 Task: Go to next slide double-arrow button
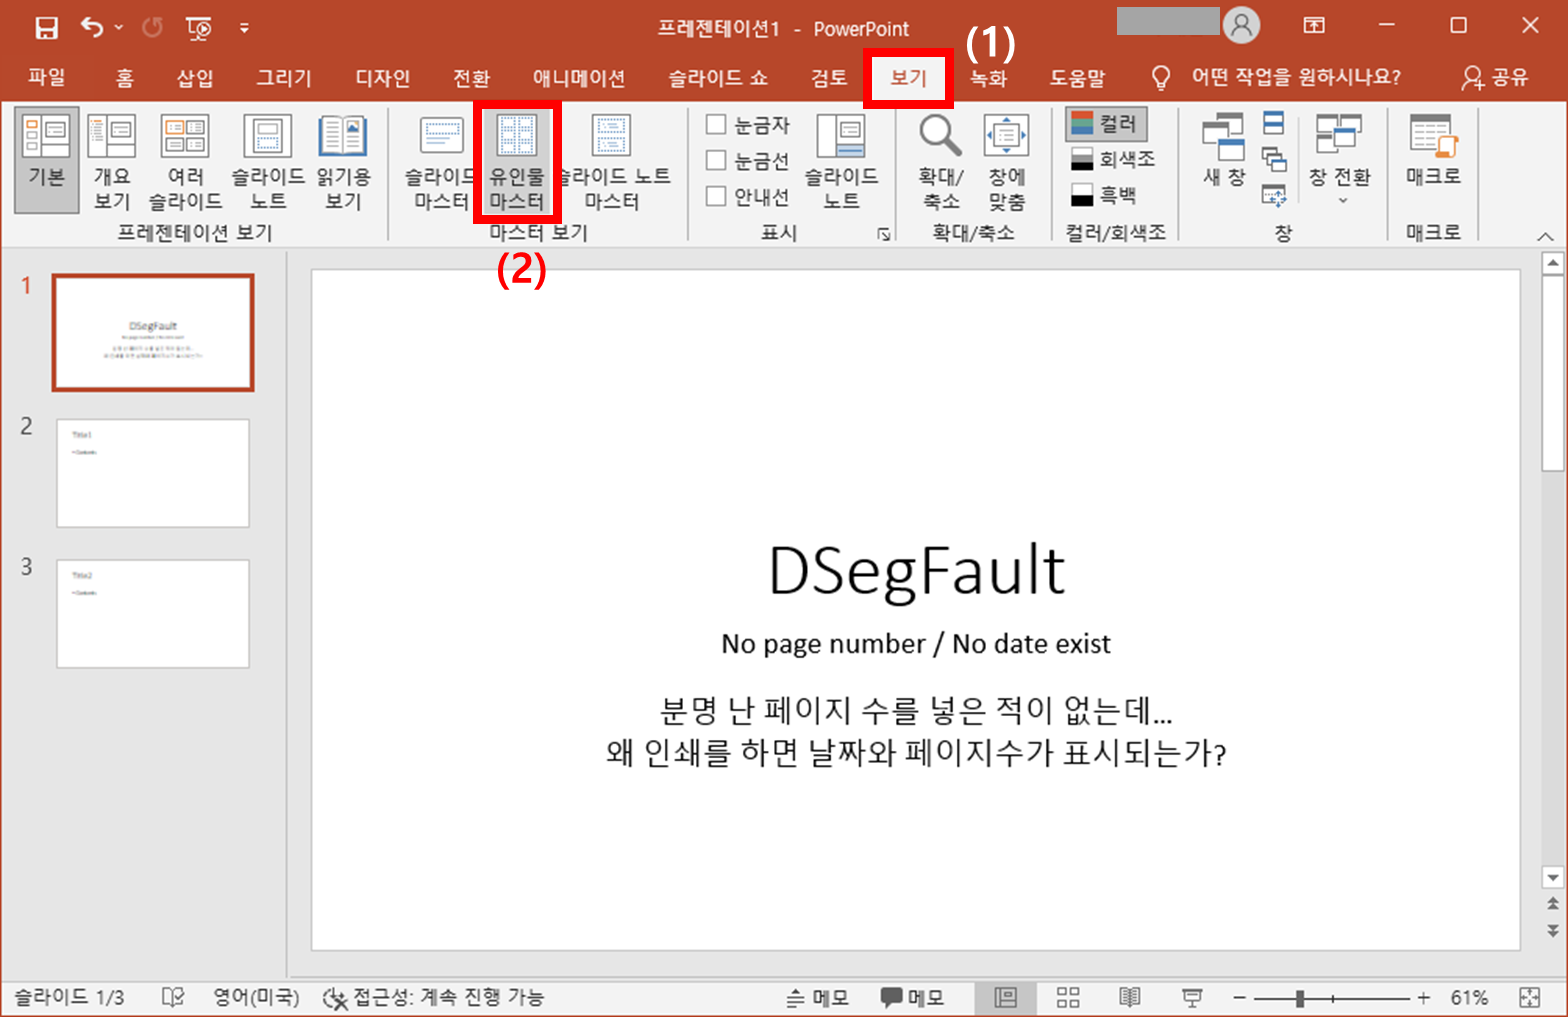[x=1552, y=930]
